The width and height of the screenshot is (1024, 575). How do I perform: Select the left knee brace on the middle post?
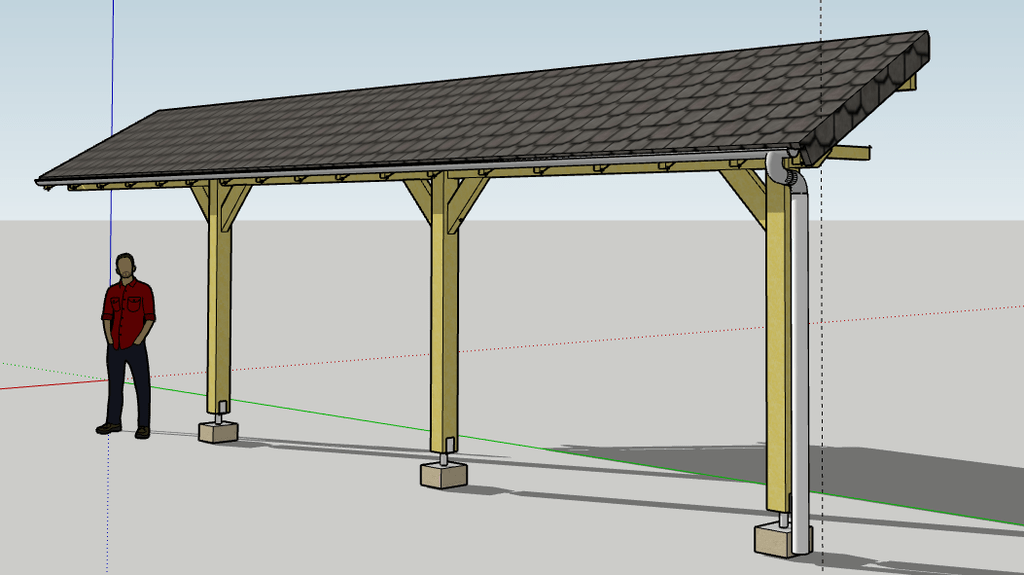(x=418, y=201)
